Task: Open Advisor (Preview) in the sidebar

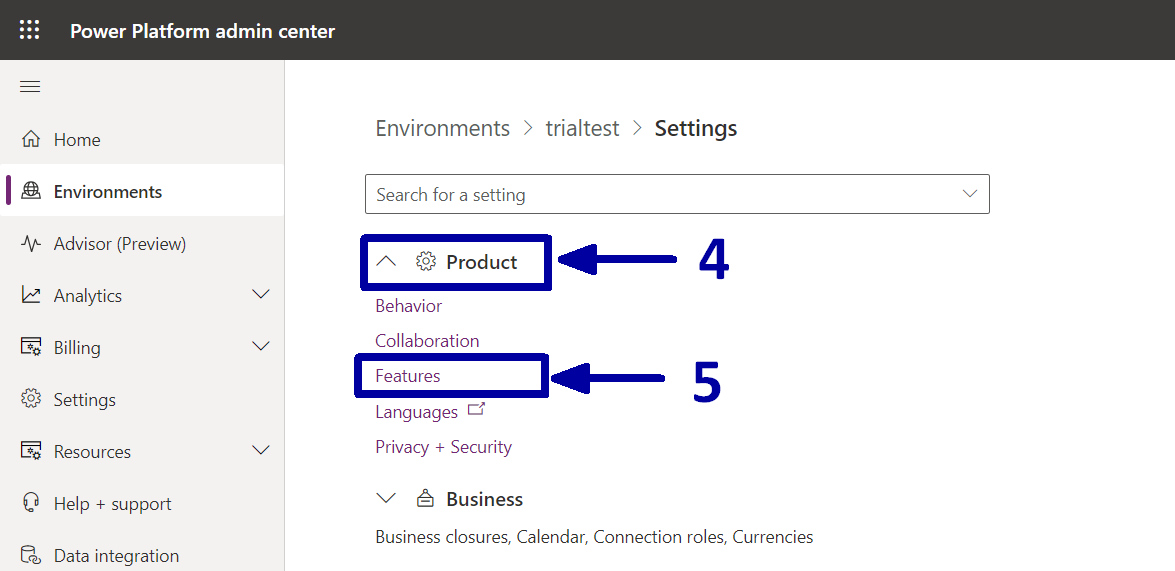Action: pos(142,244)
